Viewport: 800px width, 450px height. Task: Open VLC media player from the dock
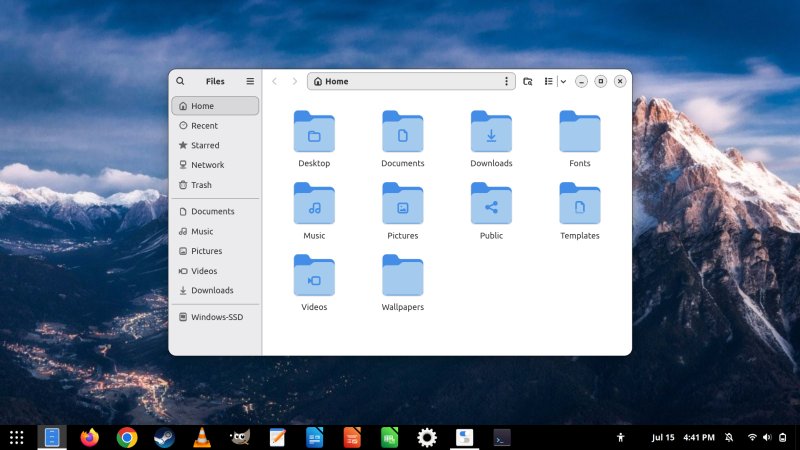pyautogui.click(x=201, y=437)
